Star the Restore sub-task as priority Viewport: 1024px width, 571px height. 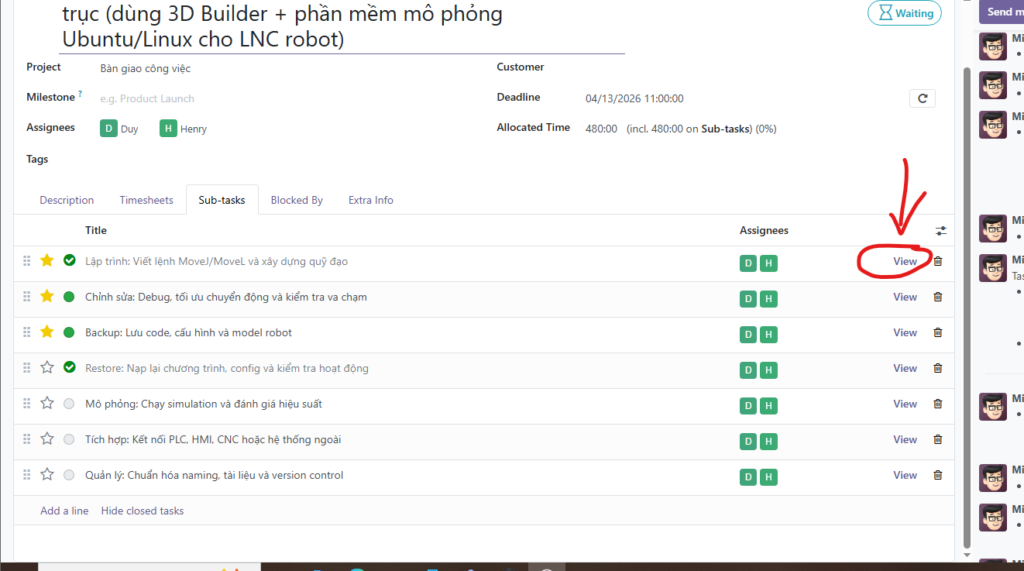47,368
